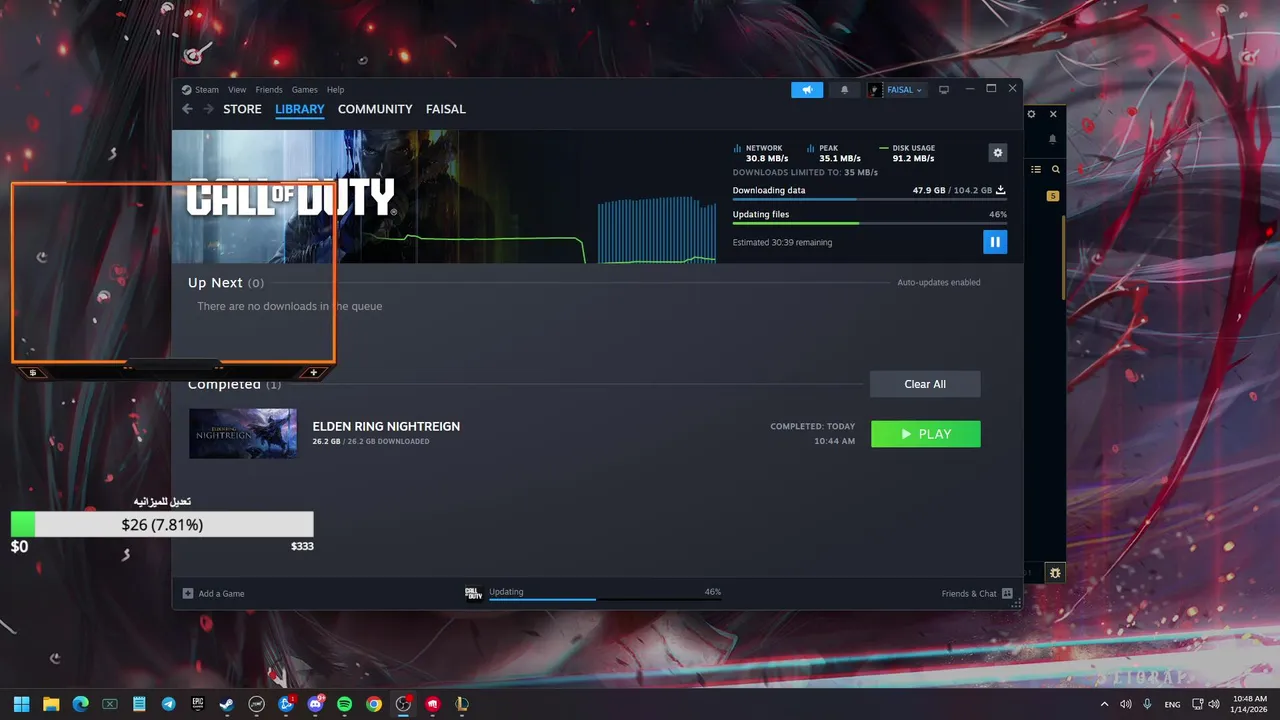The width and height of the screenshot is (1280, 720).
Task: Go forward with the right arrow
Action: tap(208, 109)
